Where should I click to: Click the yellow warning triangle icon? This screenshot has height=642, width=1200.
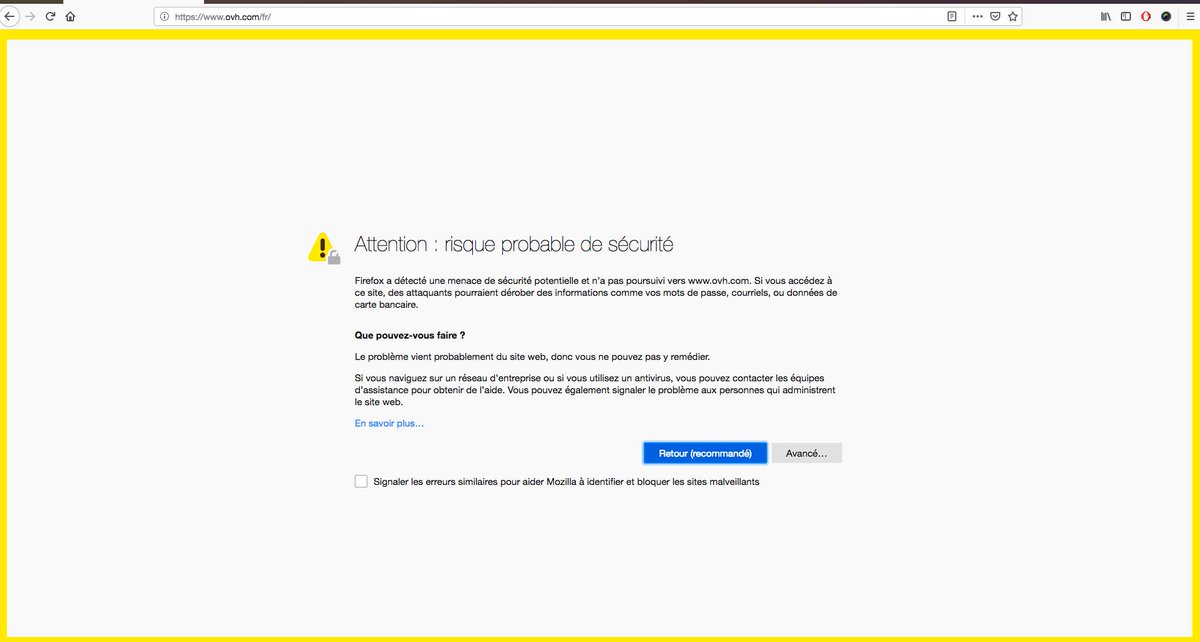[324, 247]
